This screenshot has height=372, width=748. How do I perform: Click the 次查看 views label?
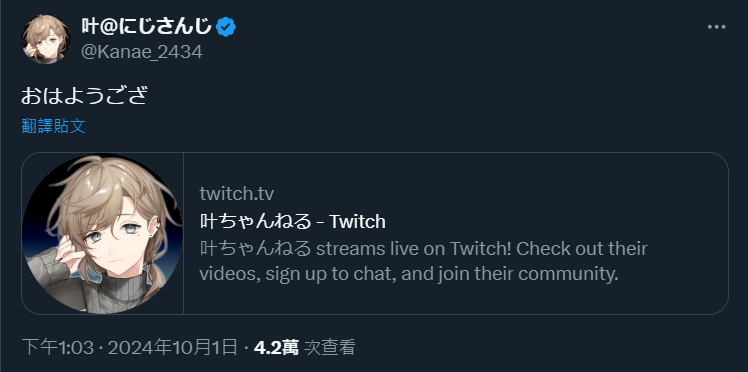click(330, 348)
